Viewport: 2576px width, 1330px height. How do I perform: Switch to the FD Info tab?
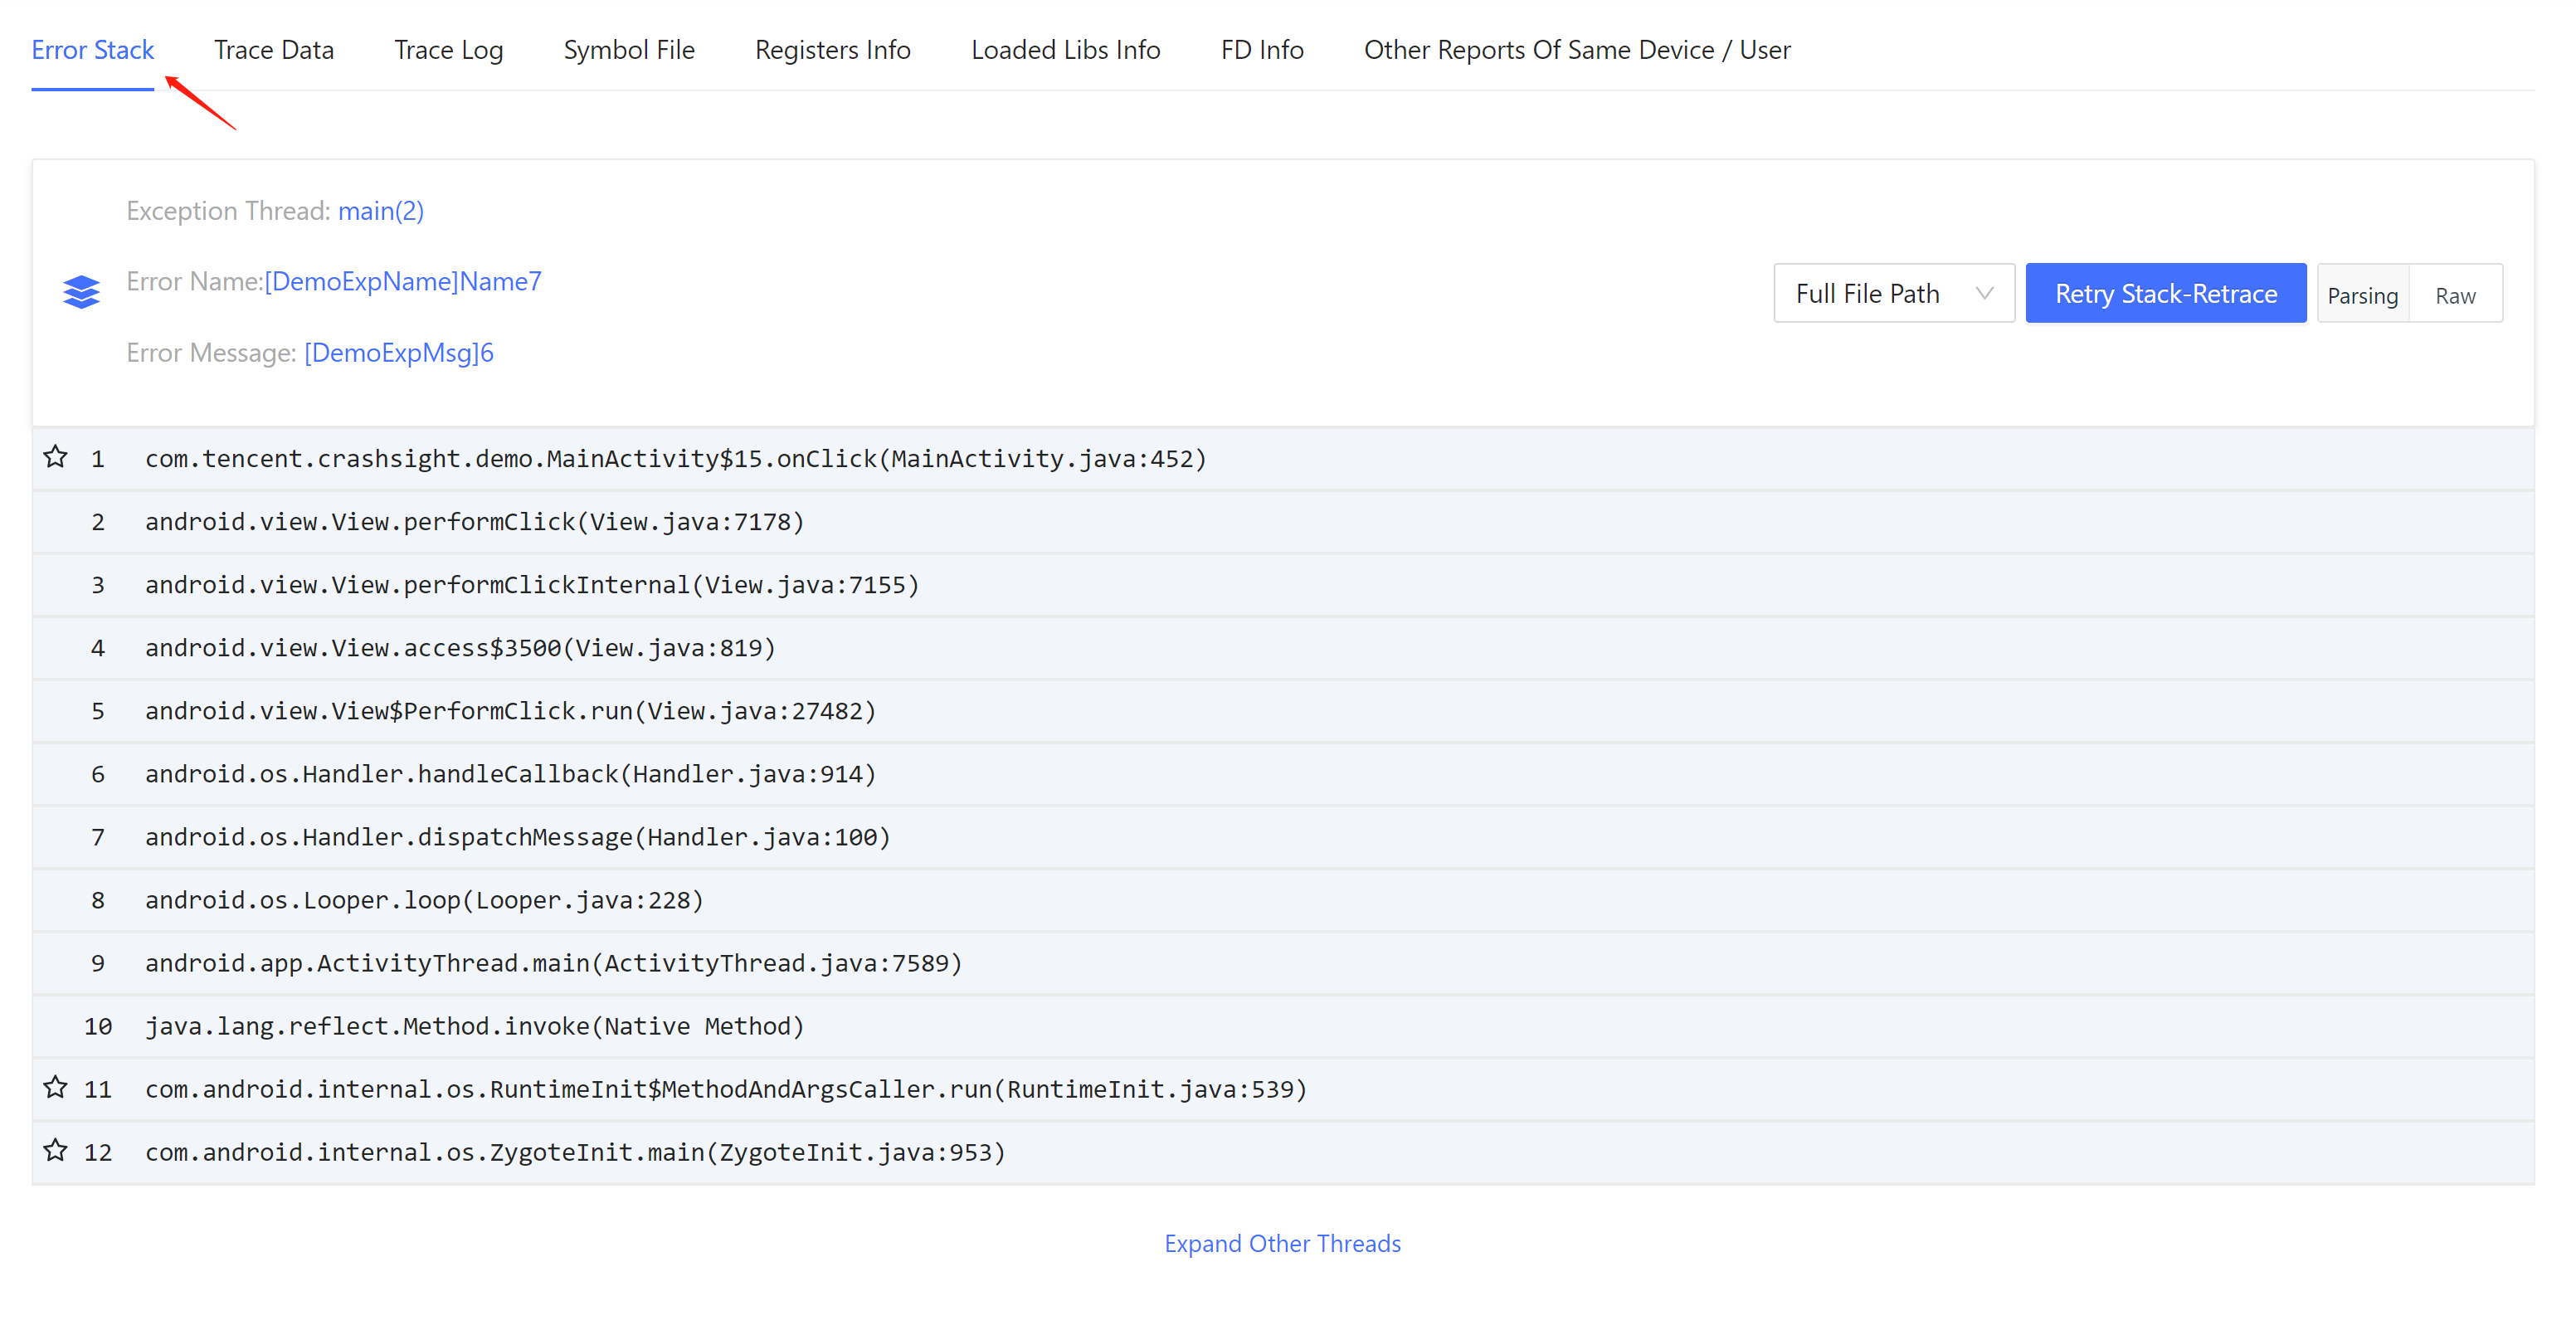[1262, 50]
